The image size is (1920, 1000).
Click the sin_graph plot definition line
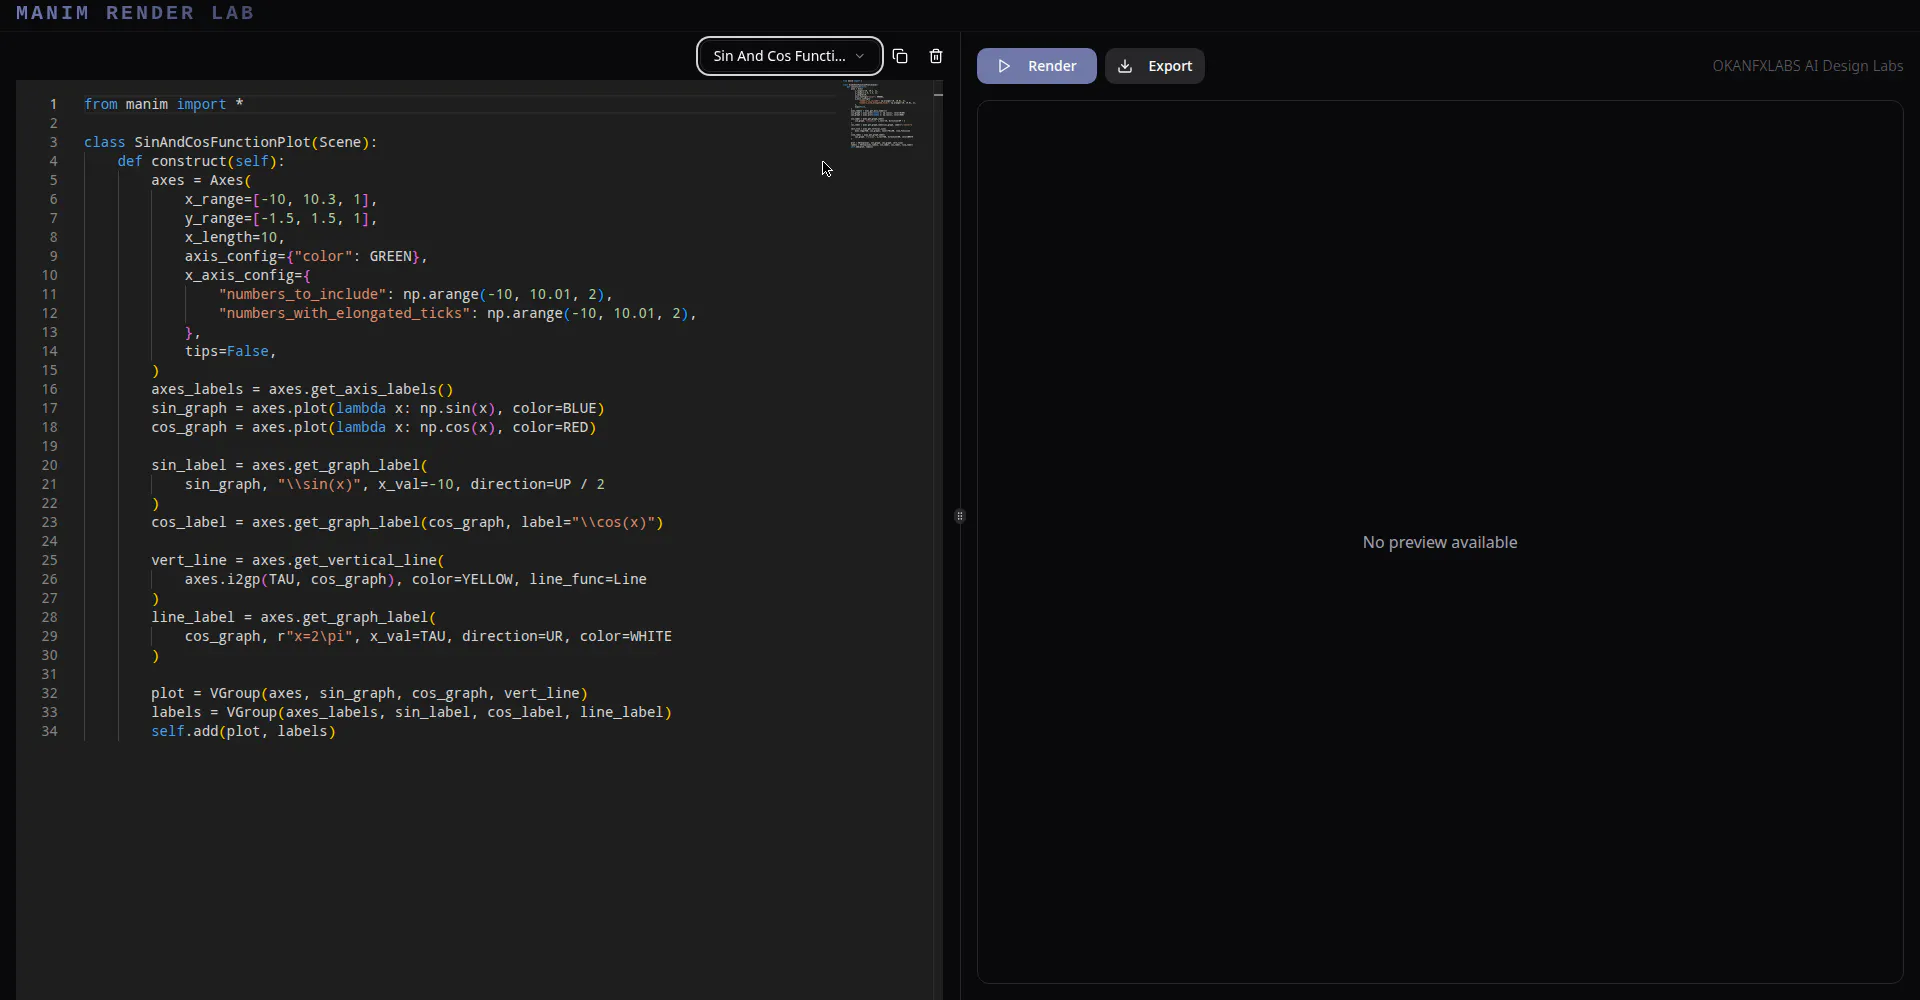pos(378,408)
